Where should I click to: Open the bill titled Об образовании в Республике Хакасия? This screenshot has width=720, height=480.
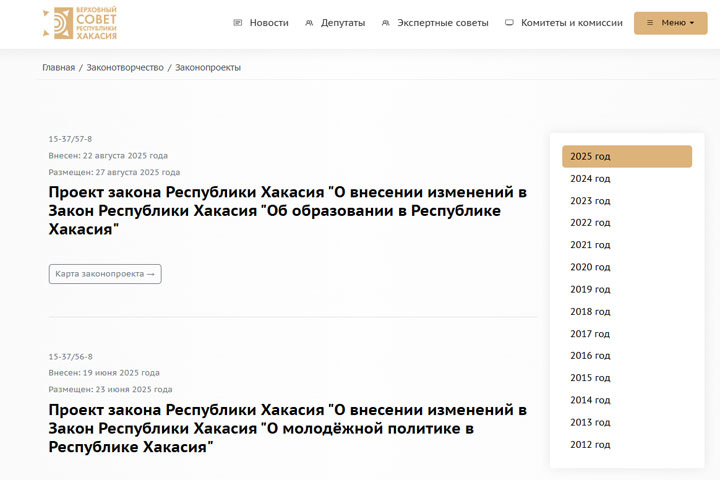coord(287,210)
